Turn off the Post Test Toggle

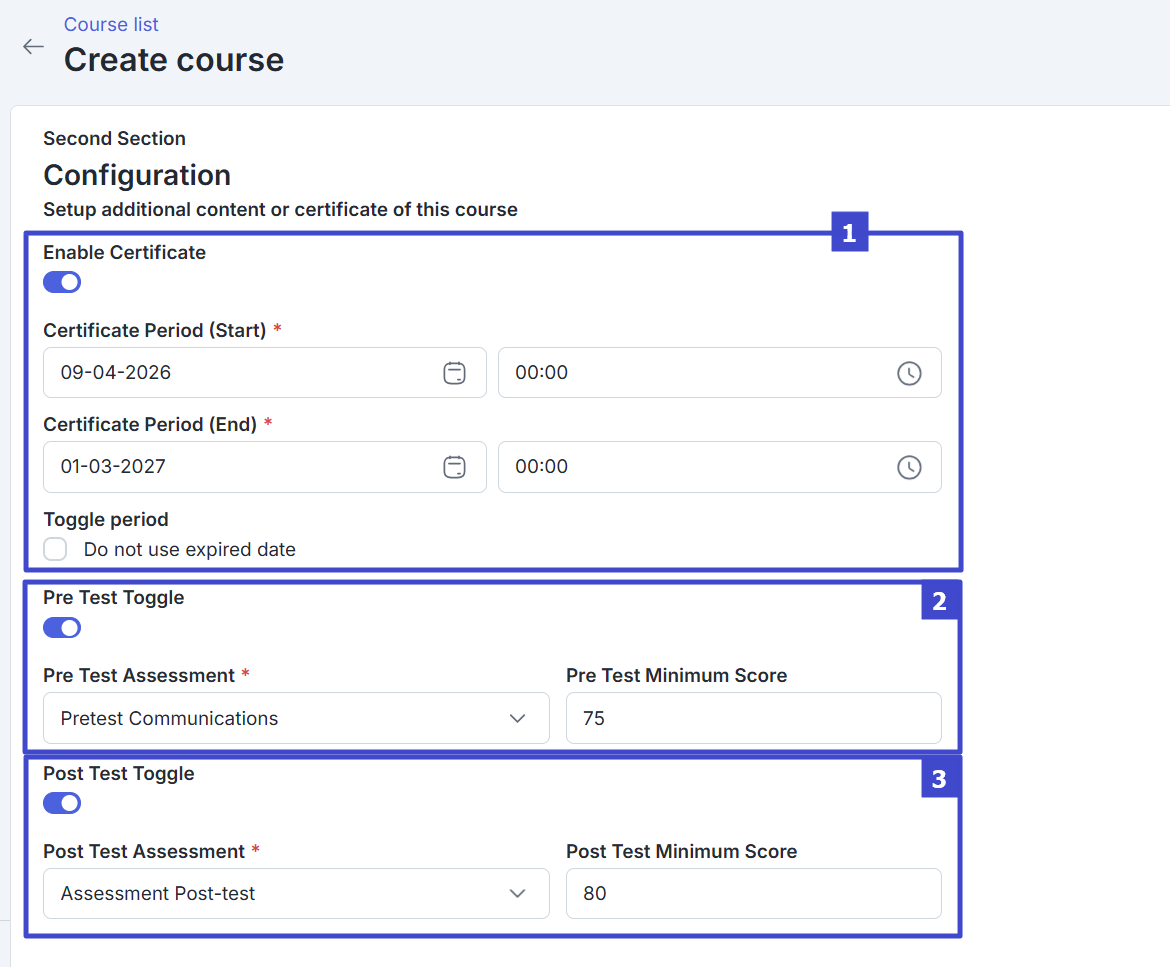(62, 804)
